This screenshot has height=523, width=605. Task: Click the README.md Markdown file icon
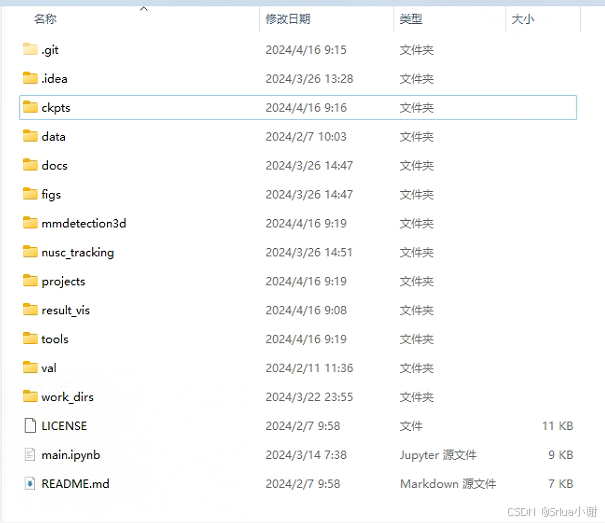pyautogui.click(x=30, y=483)
